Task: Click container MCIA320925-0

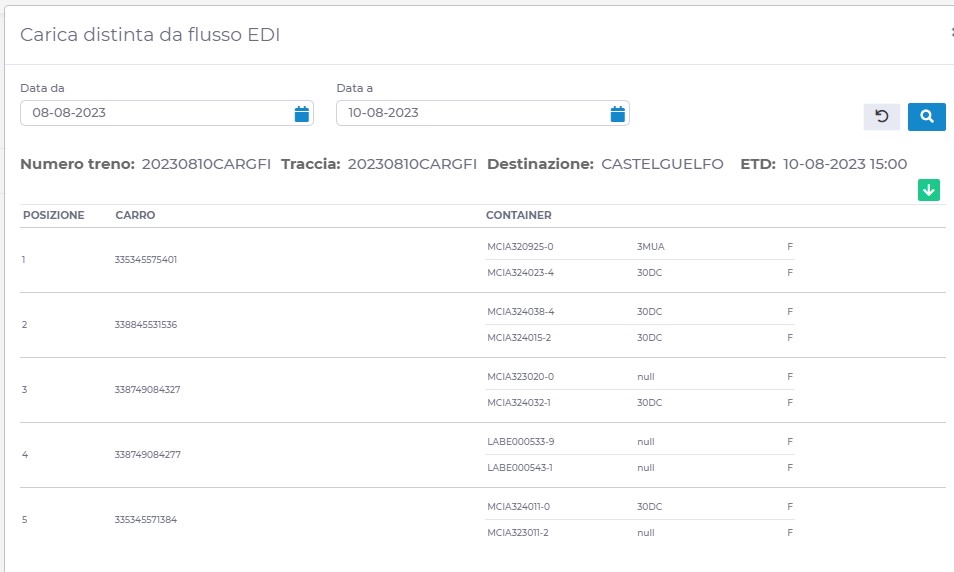Action: click(x=520, y=246)
